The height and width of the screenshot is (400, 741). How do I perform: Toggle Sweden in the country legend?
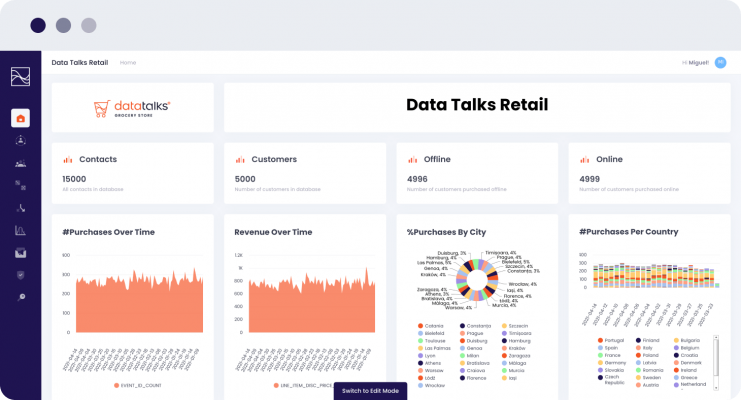pos(647,377)
